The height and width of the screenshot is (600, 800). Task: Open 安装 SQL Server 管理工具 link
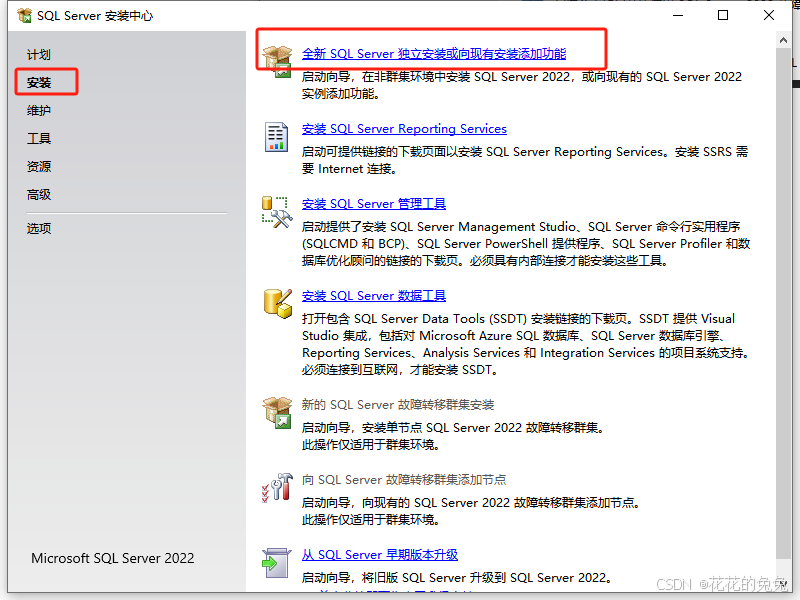[x=373, y=204]
